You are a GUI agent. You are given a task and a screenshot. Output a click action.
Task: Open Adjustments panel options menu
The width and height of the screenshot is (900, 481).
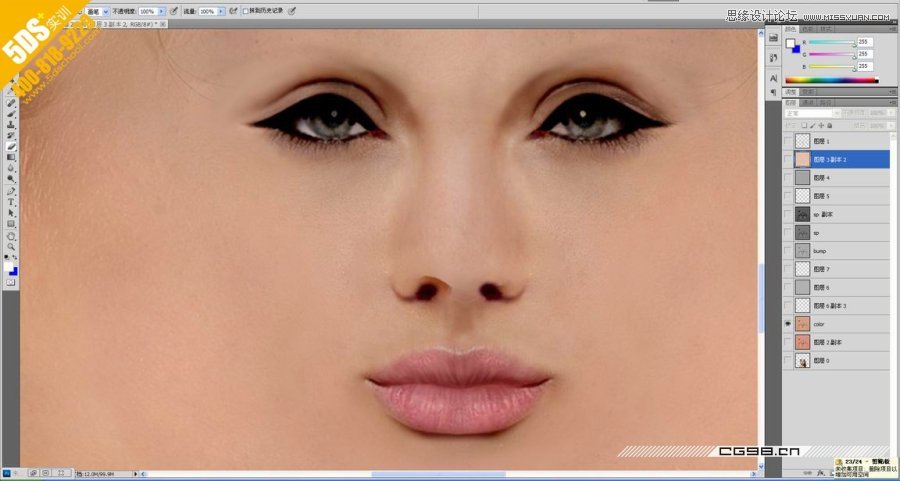click(893, 91)
